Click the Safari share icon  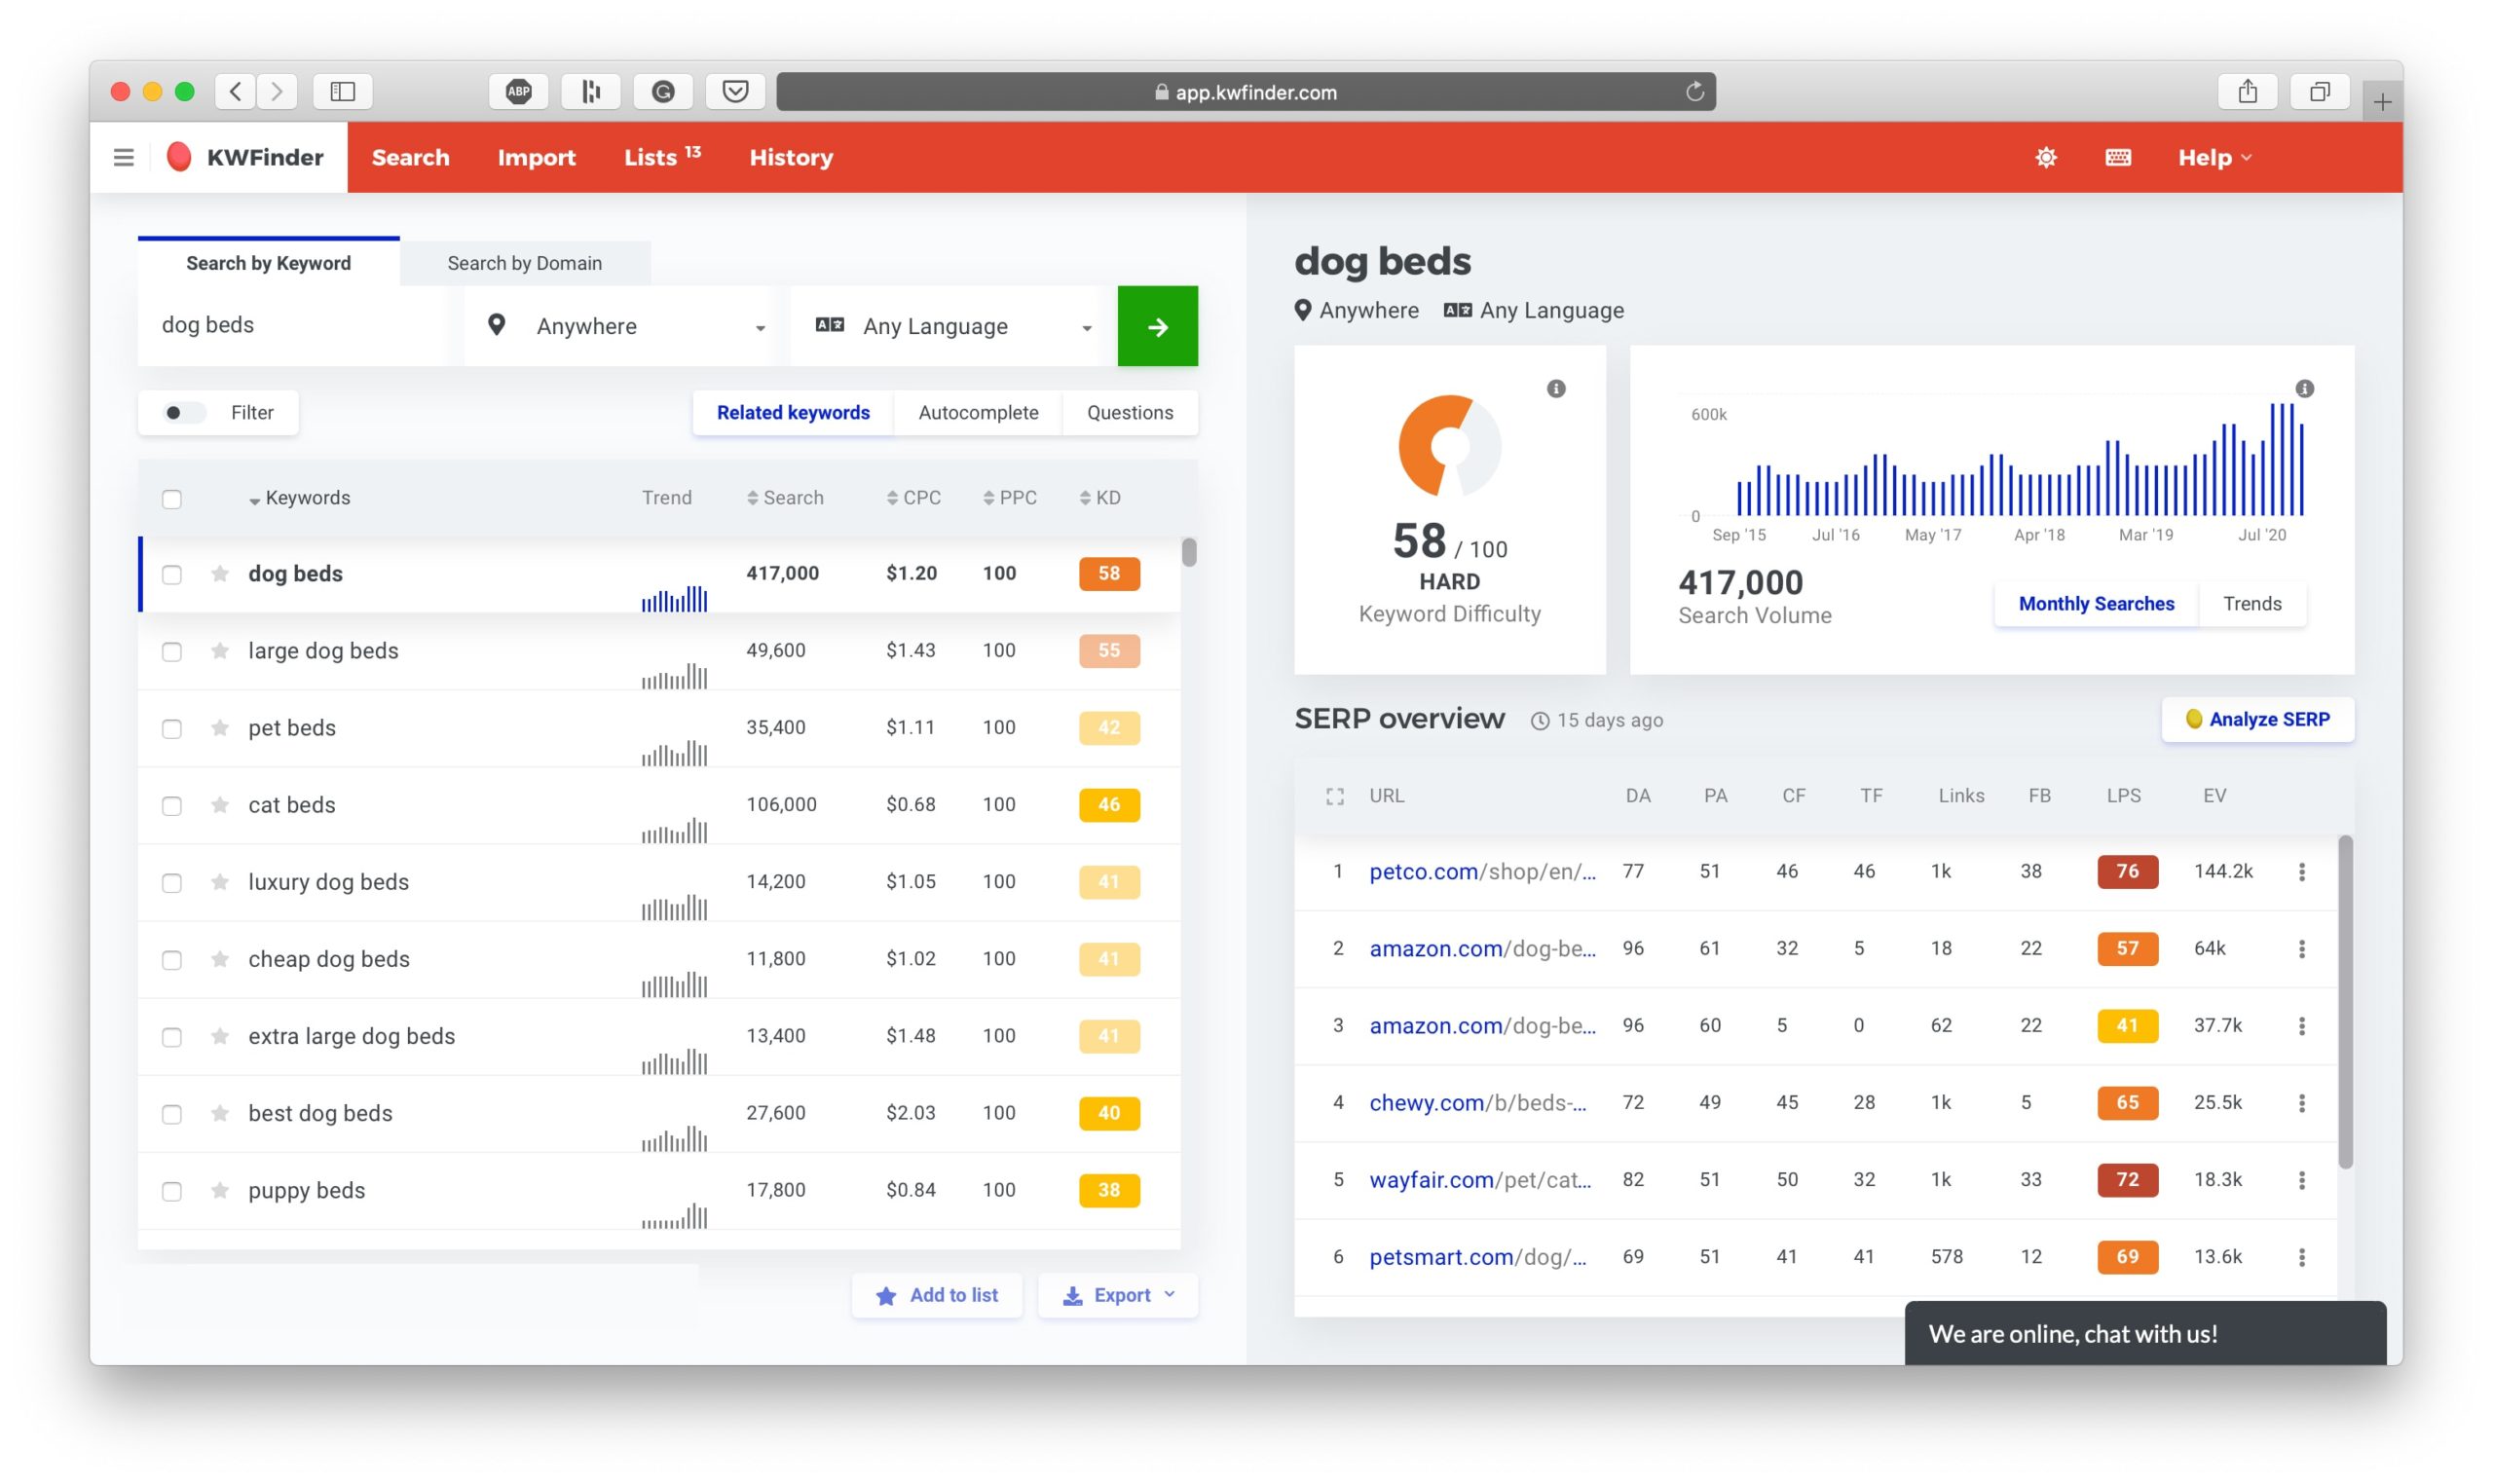(2247, 92)
